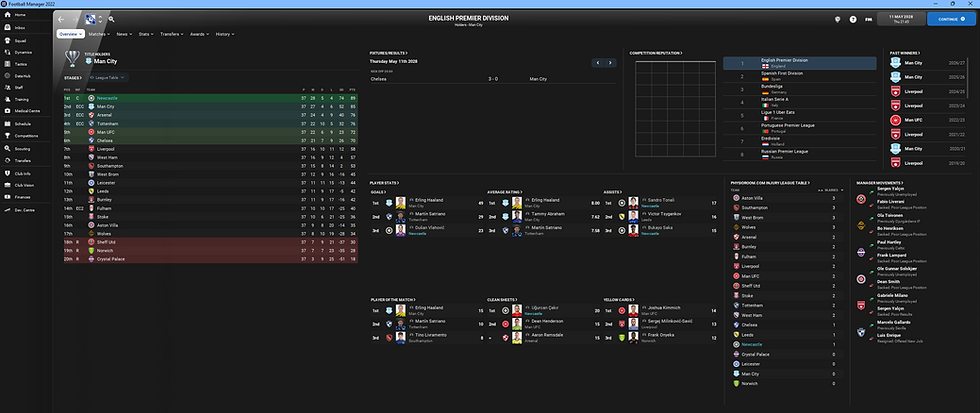Viewport: 980px width, 413px height.
Task: Click Man City title holders link
Action: pyautogui.click(x=105, y=61)
